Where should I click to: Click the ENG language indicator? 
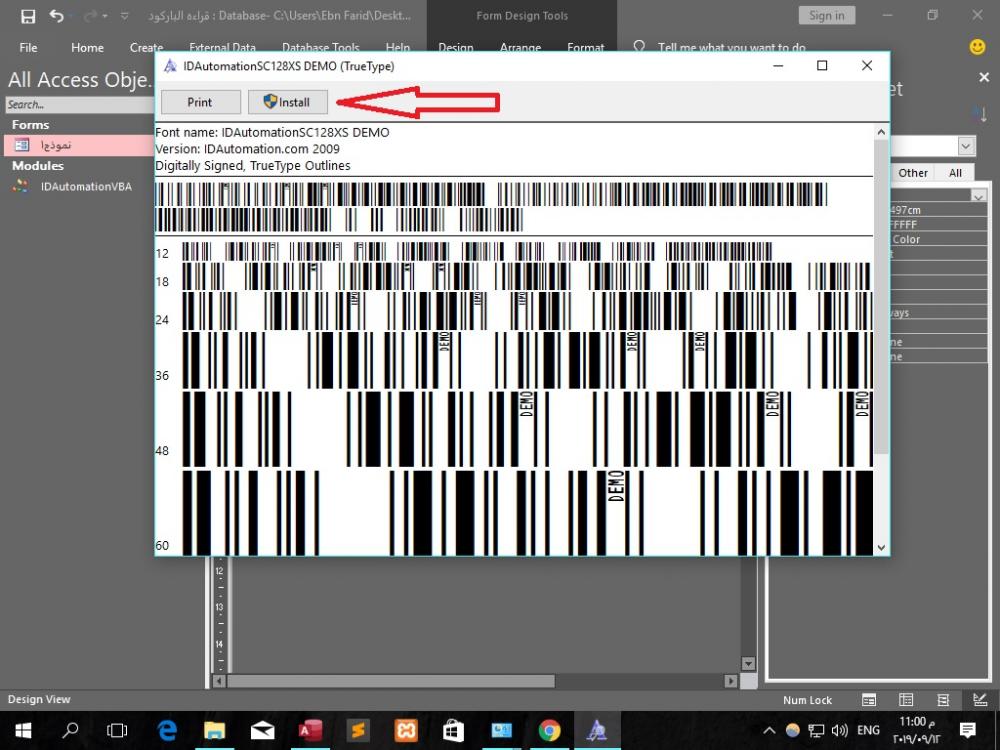pyautogui.click(x=868, y=730)
